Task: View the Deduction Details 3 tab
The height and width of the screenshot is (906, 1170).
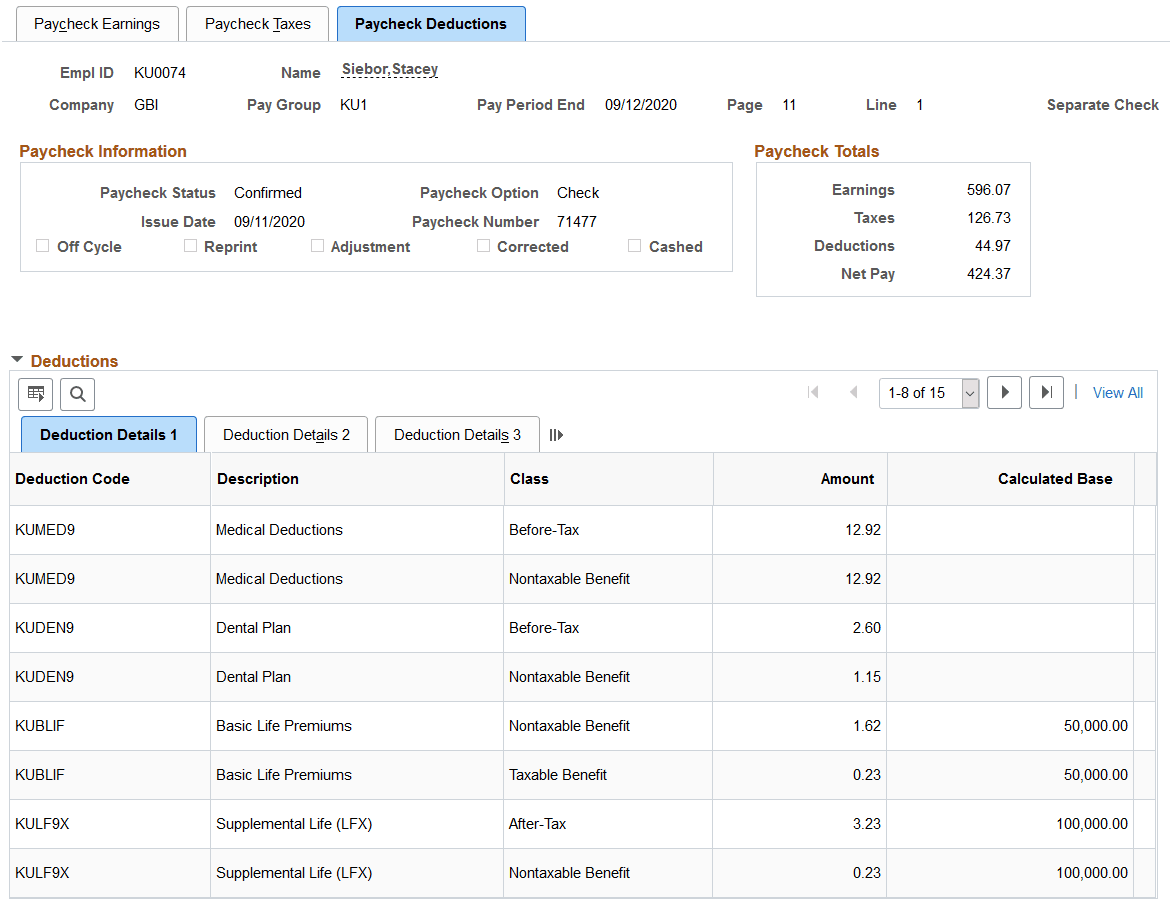Action: [456, 434]
